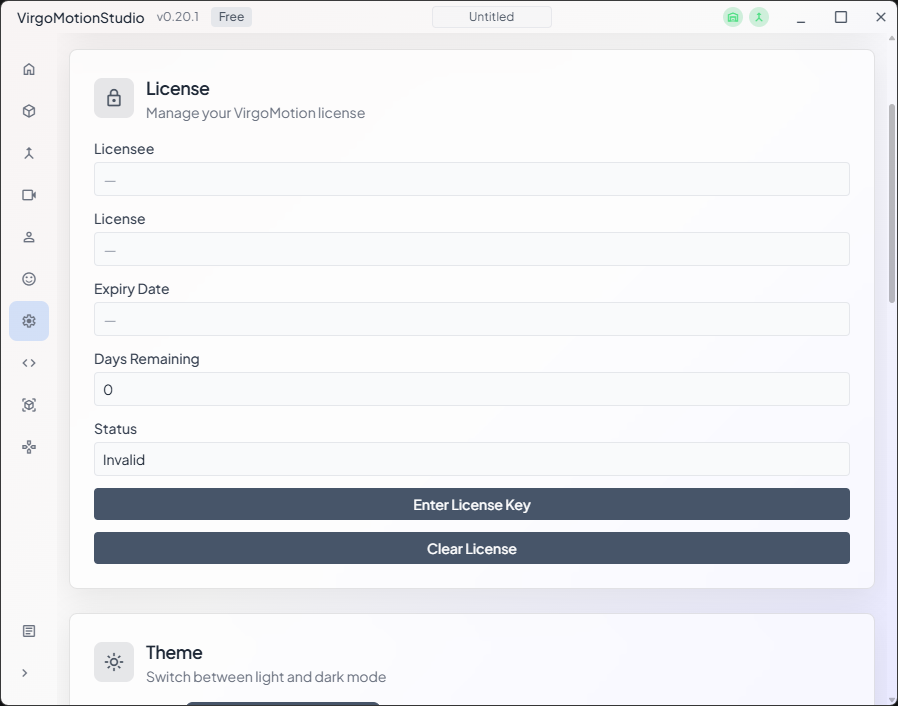
Task: Click the green building status indicator
Action: click(732, 17)
